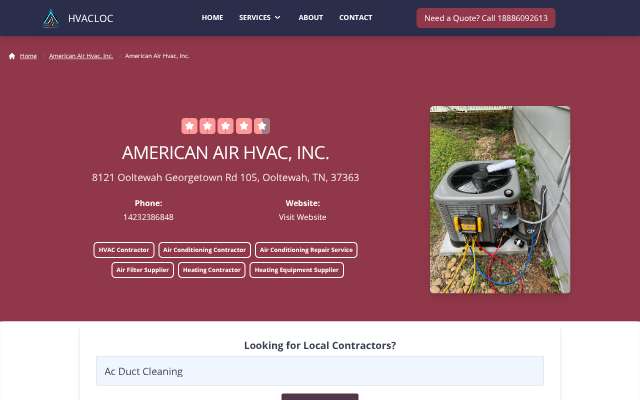Click the fifth half-filled rating star
The image size is (640, 400).
pyautogui.click(x=262, y=126)
